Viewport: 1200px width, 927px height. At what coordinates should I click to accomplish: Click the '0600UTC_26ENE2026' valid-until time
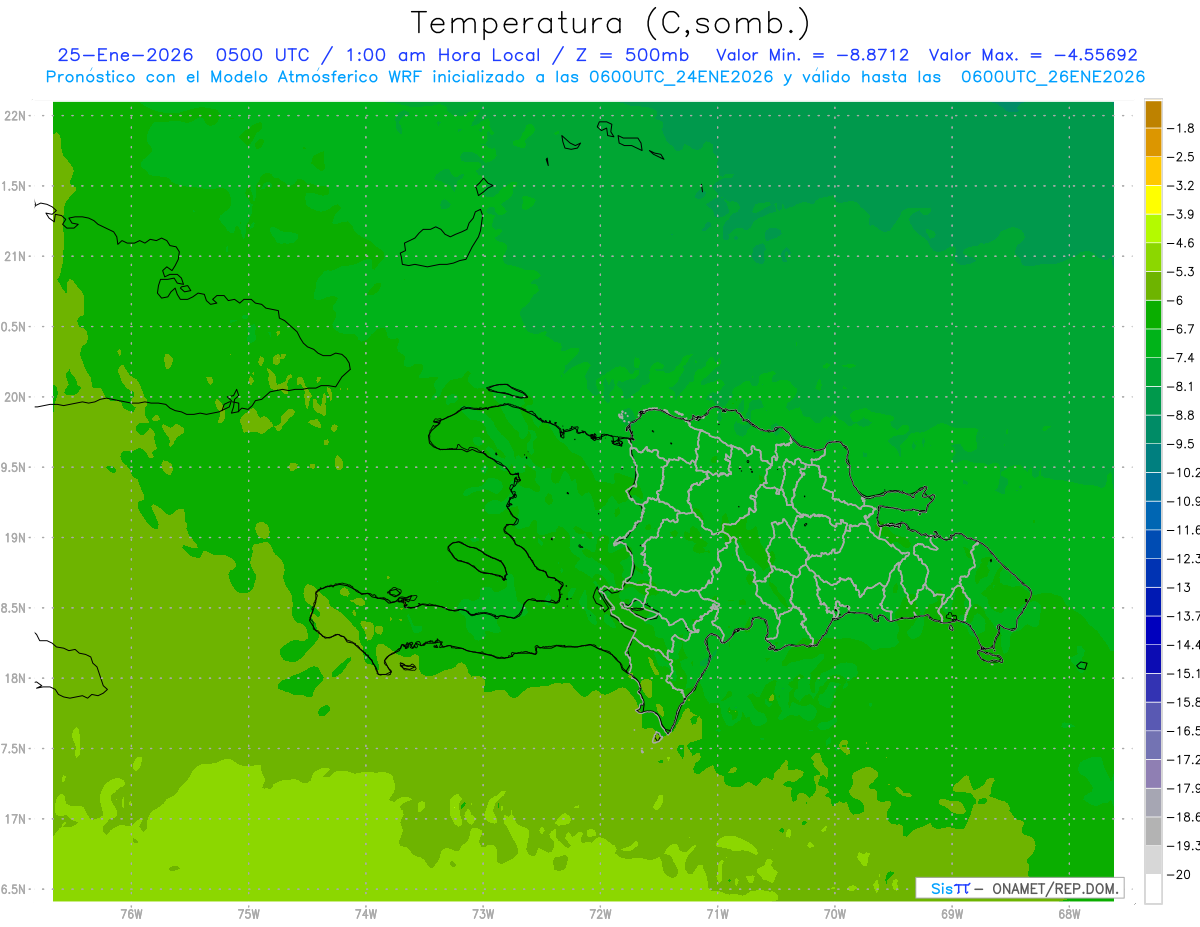(x=1052, y=77)
